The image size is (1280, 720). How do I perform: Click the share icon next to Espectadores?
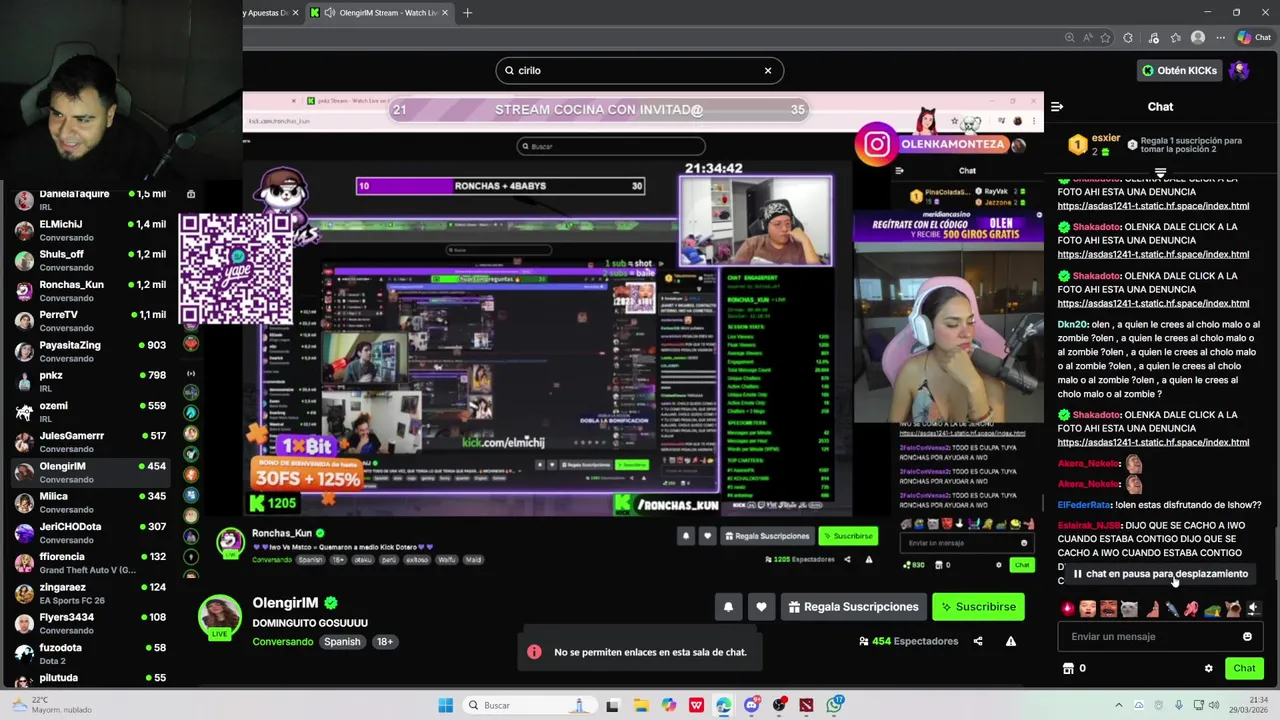point(978,641)
